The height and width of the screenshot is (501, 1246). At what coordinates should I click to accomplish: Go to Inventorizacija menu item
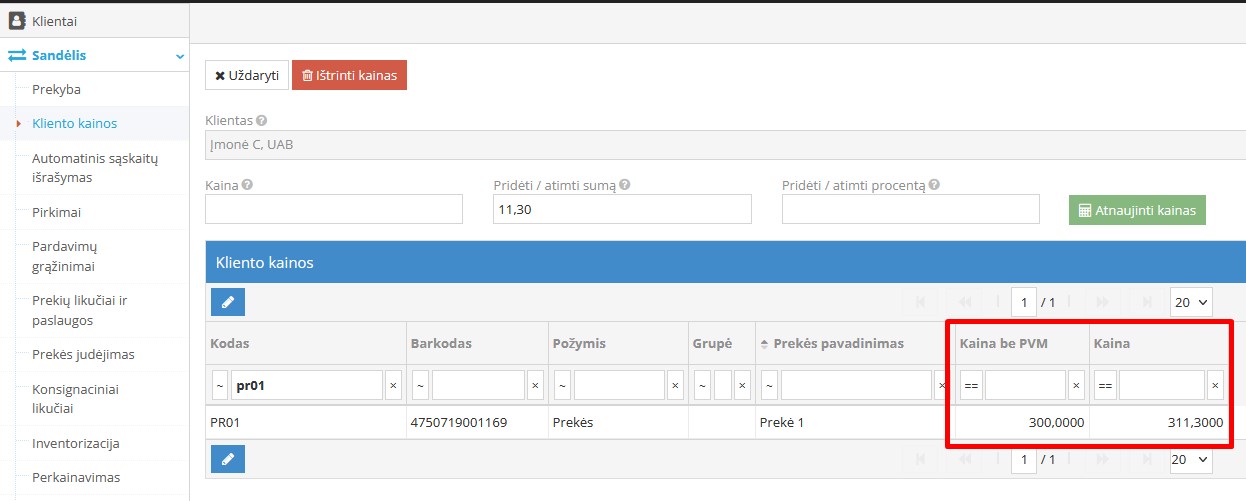[x=76, y=443]
